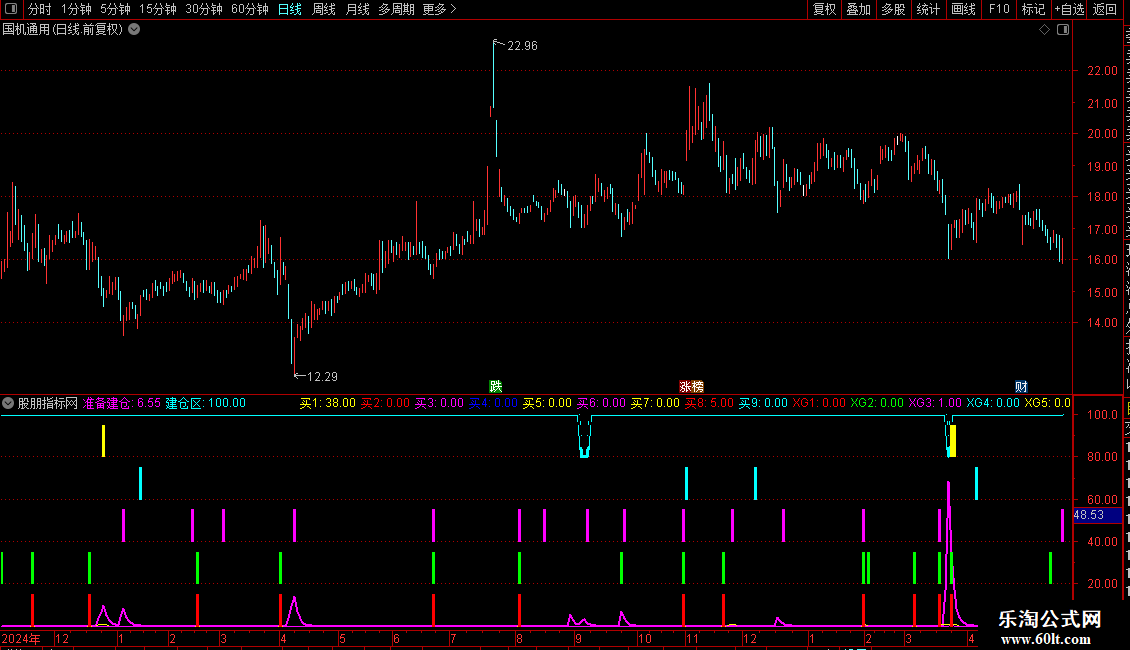Click the diamond icon above price chart

click(1044, 30)
